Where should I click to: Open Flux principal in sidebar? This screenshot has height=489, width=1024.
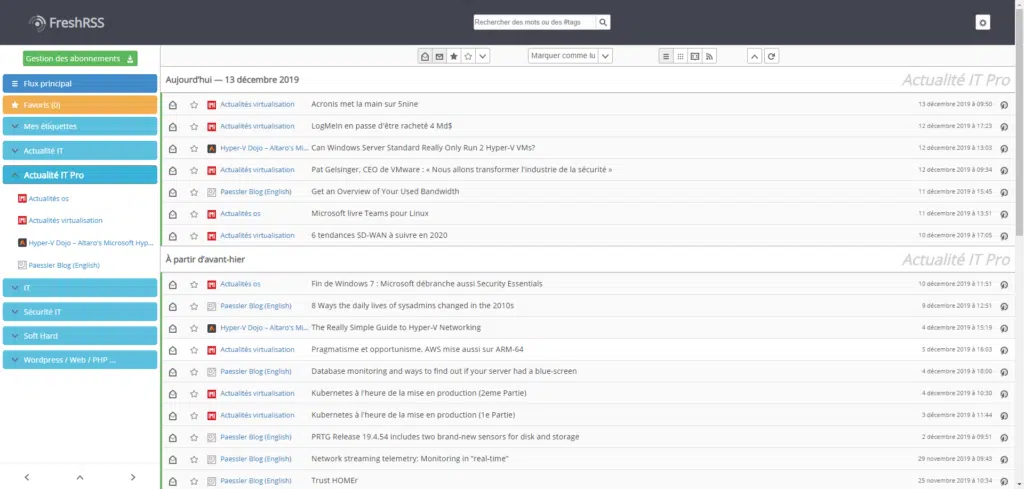80,84
